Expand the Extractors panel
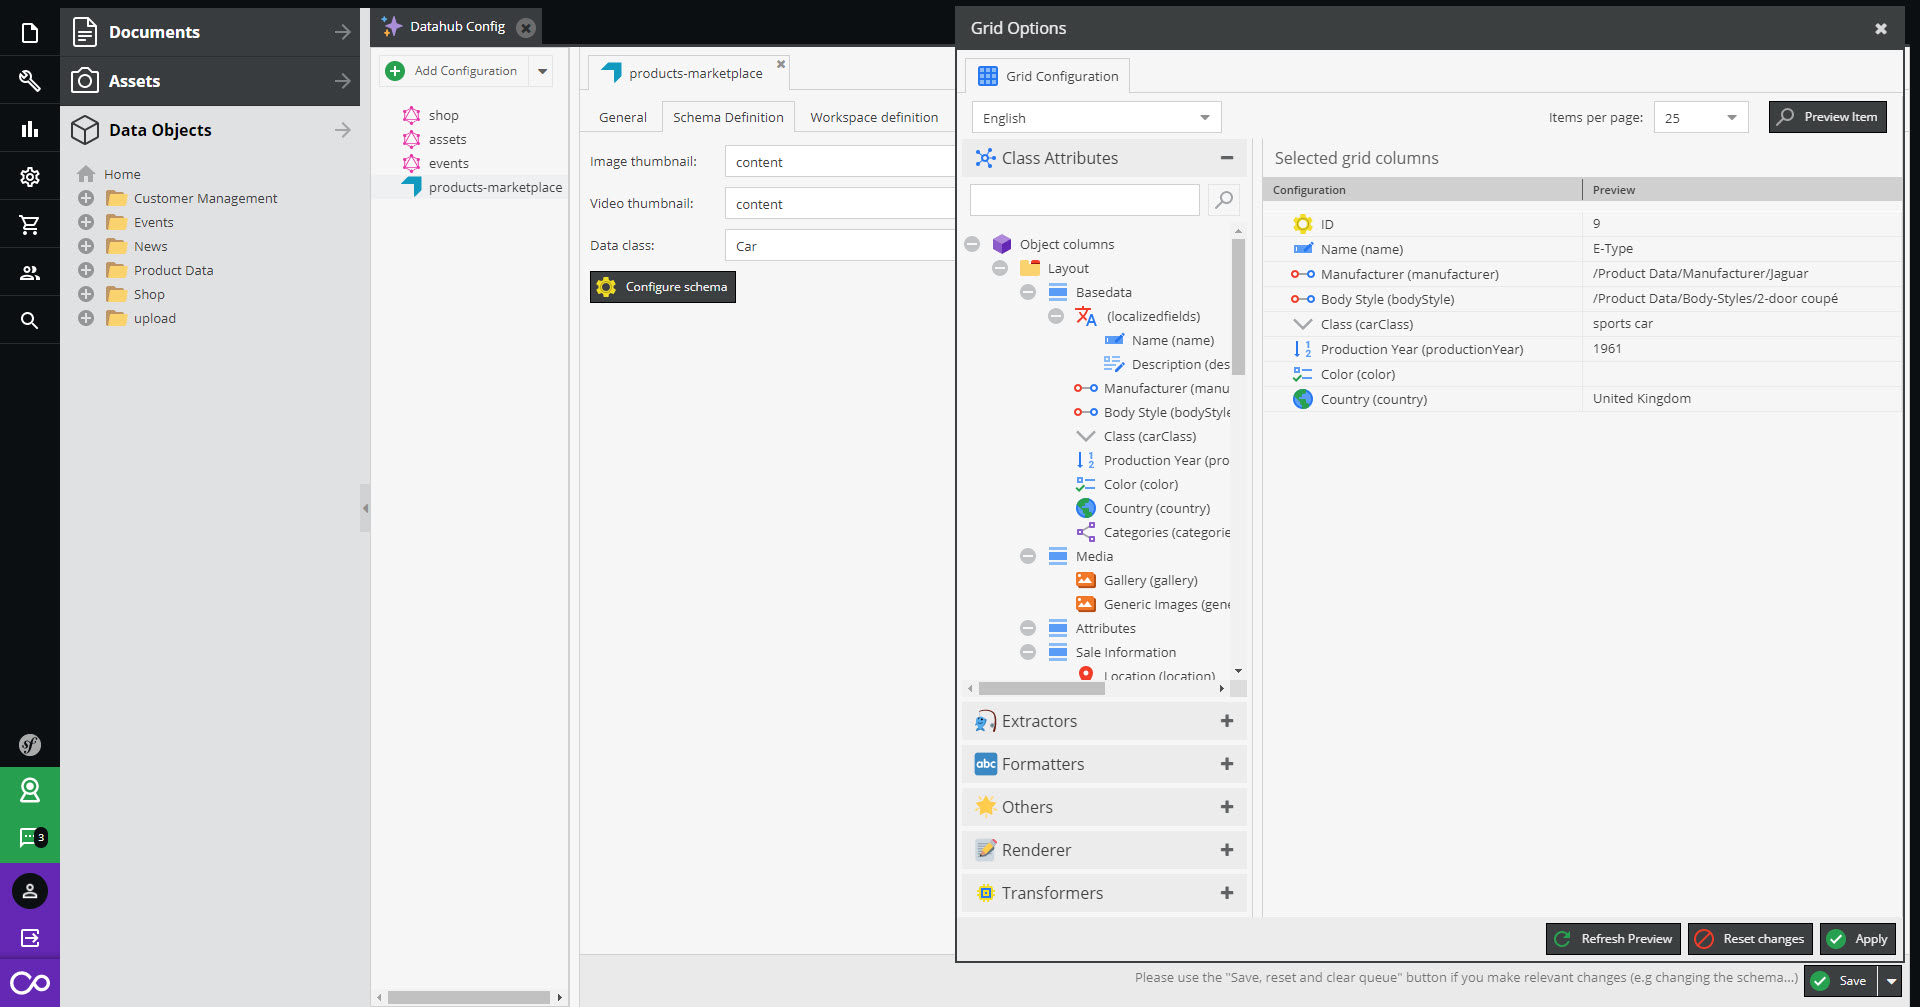Screen dimensions: 1920x1007 click(x=1226, y=721)
